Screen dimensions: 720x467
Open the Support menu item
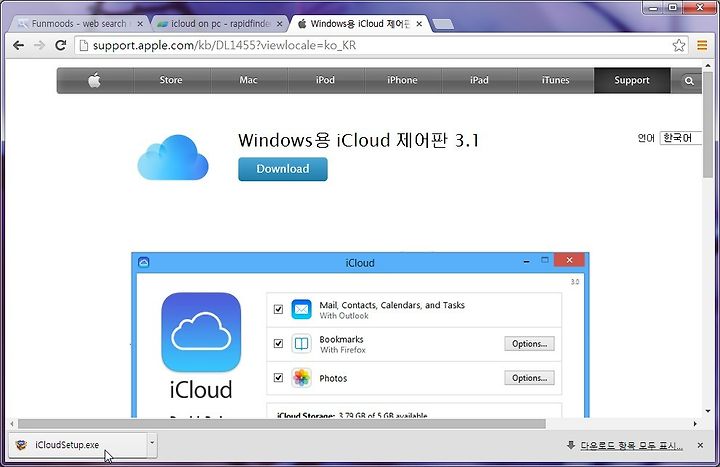tap(632, 80)
